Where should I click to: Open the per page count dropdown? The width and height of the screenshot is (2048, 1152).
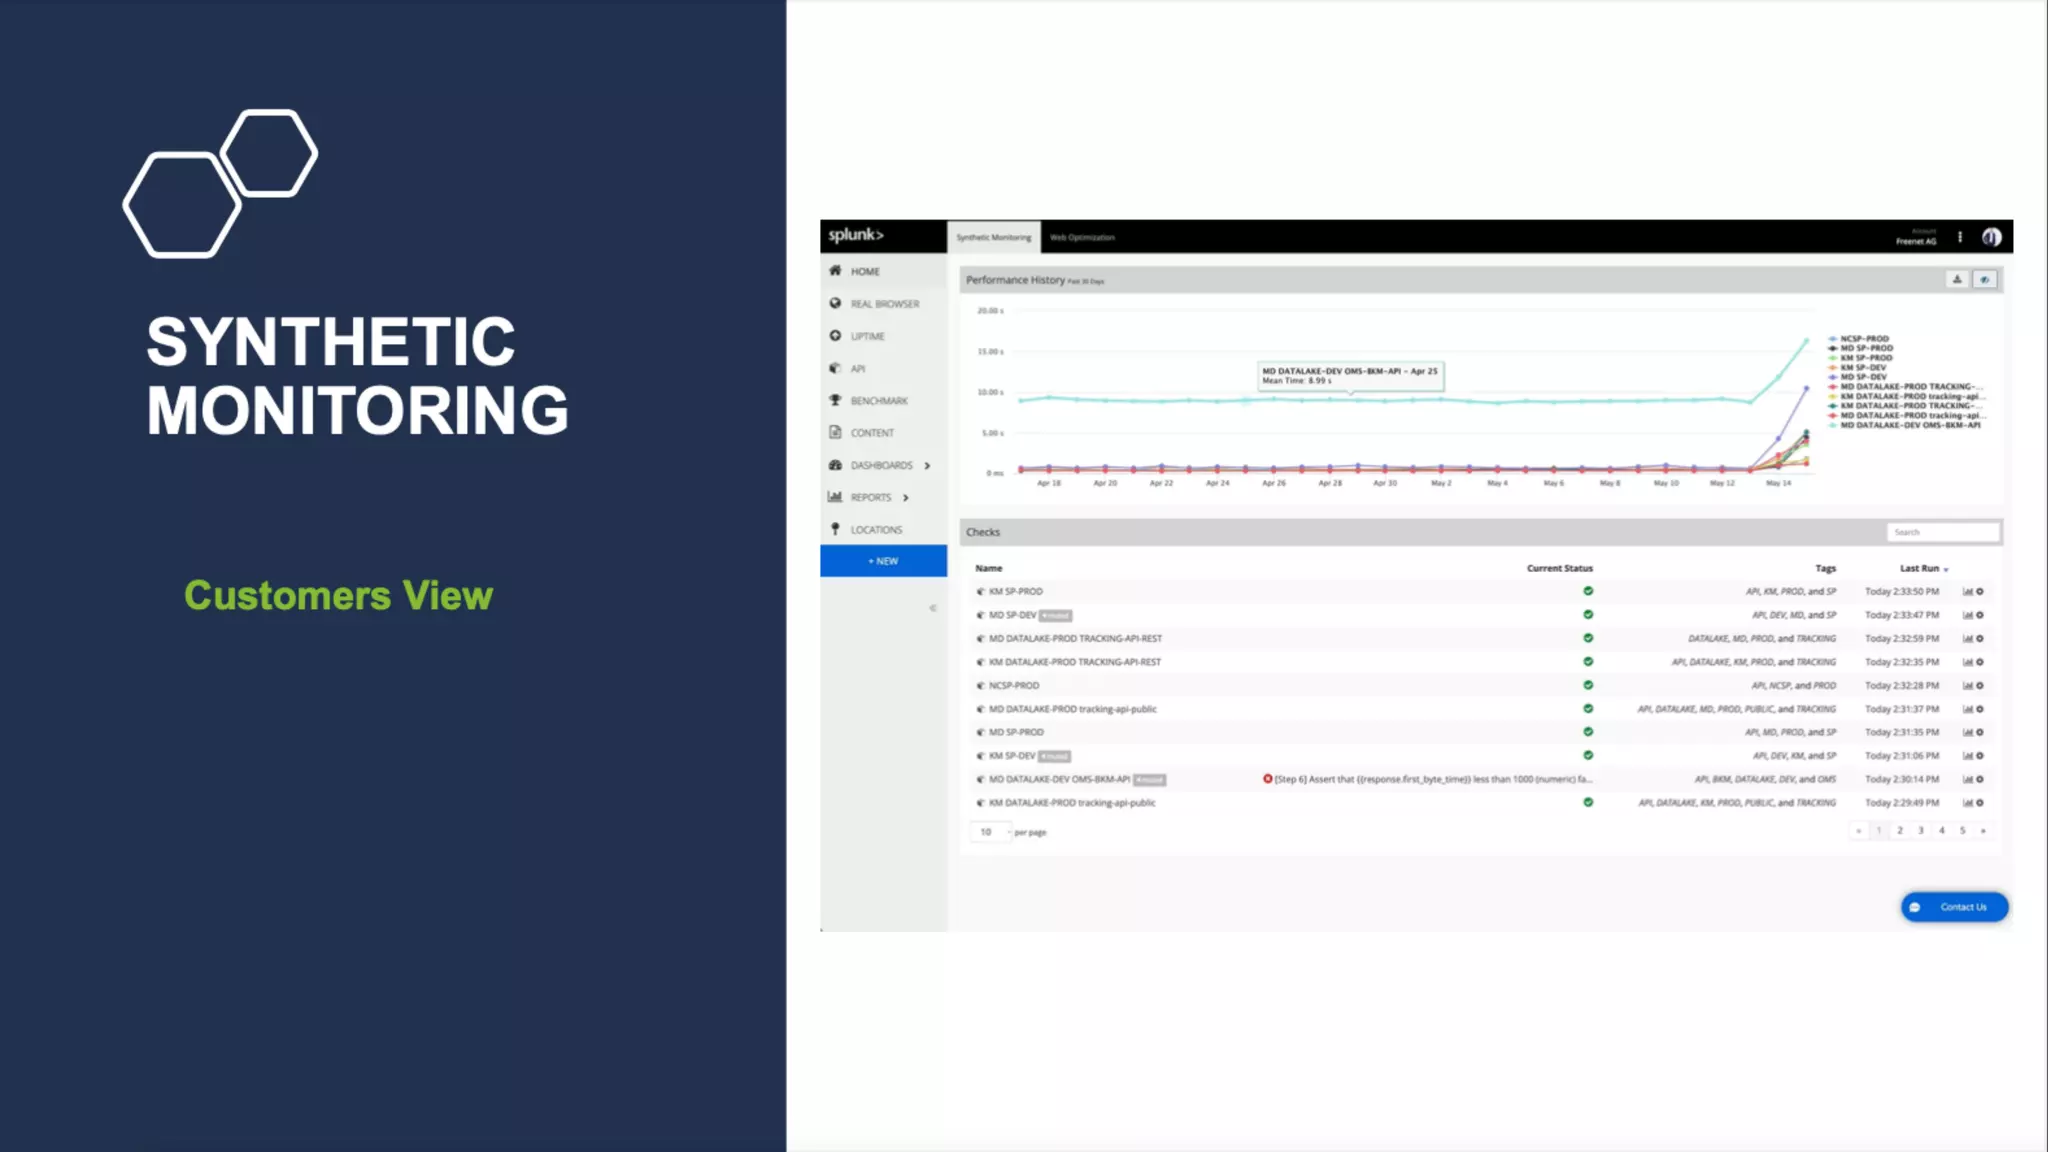pos(989,832)
